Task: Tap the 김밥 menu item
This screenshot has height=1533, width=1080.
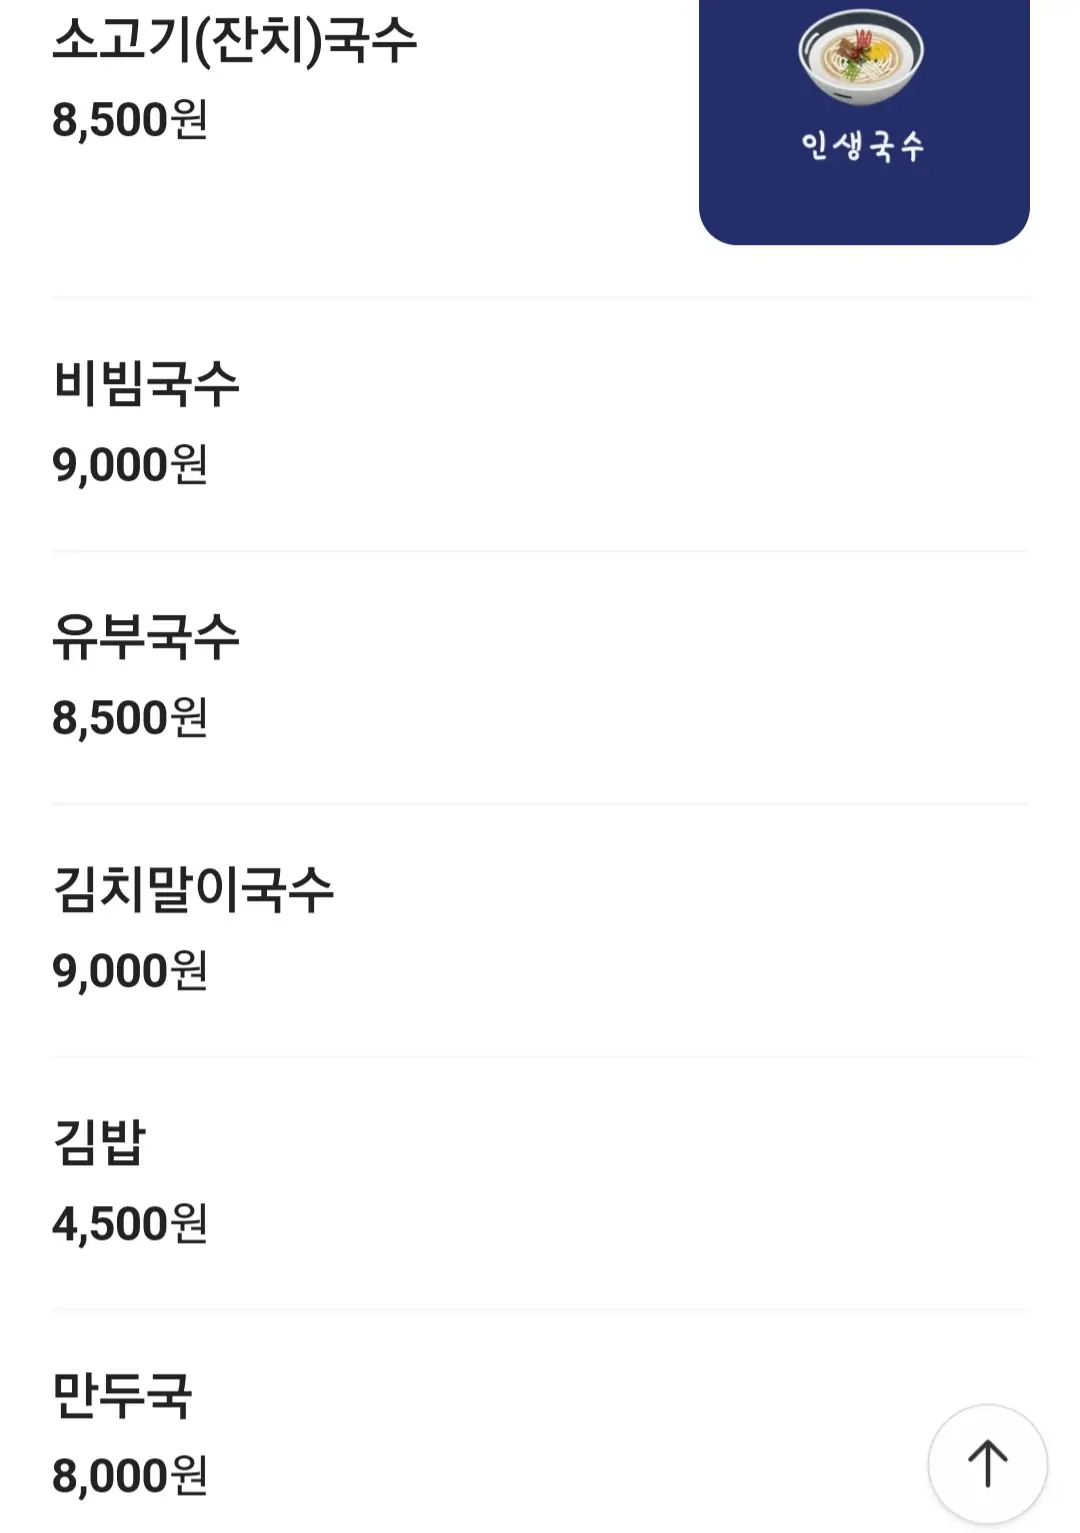Action: click(x=99, y=1143)
